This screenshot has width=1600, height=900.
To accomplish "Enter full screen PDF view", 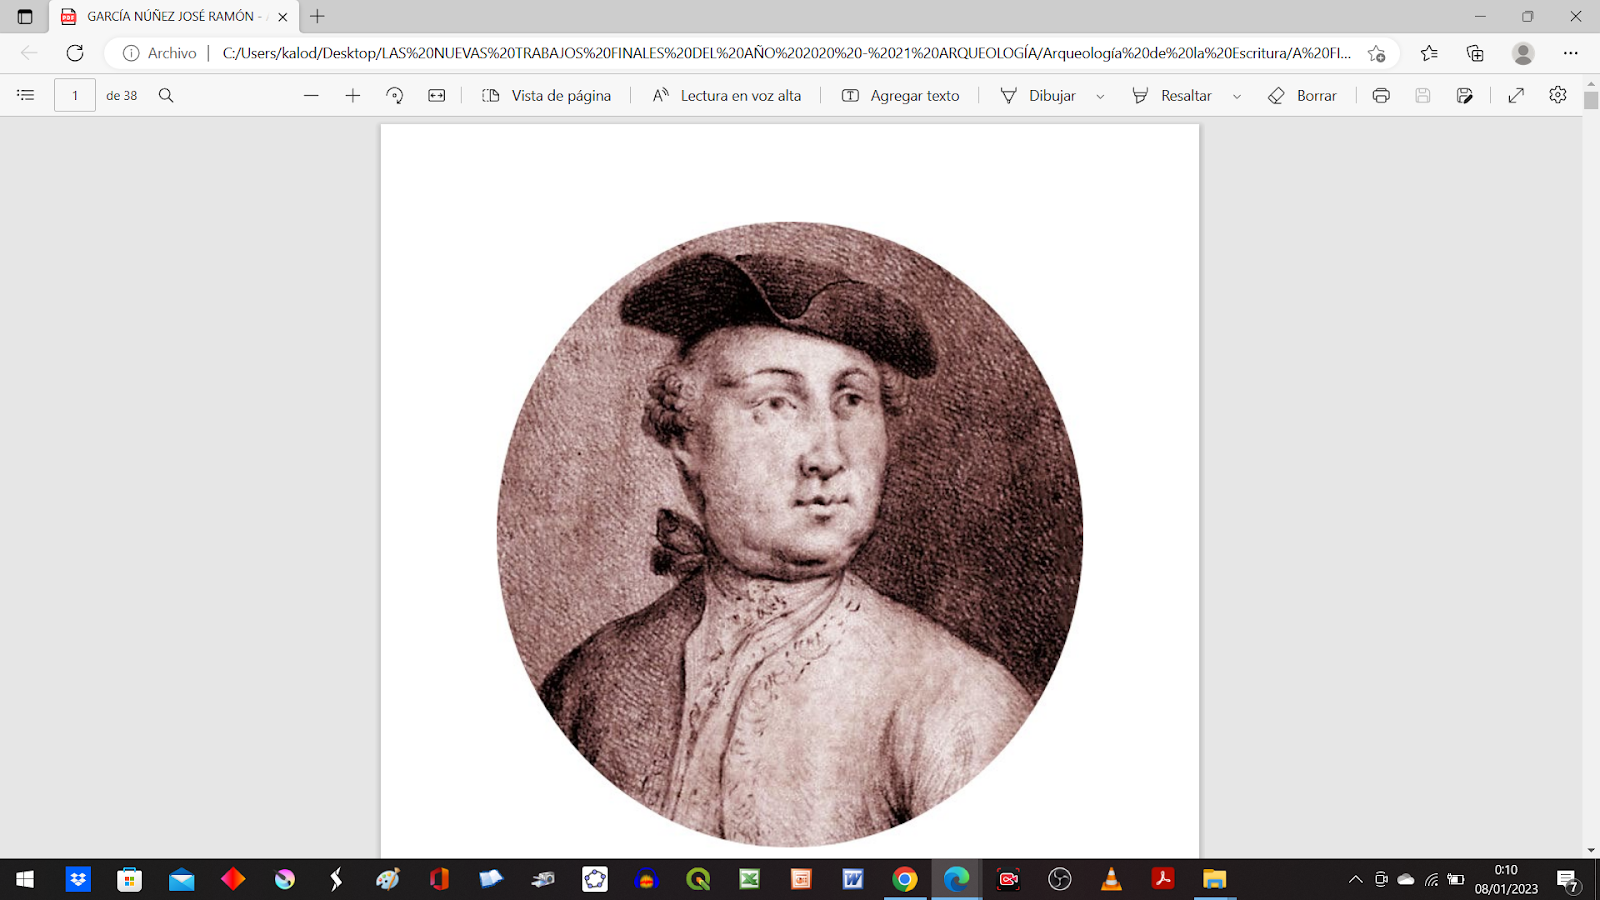I will pyautogui.click(x=1516, y=95).
